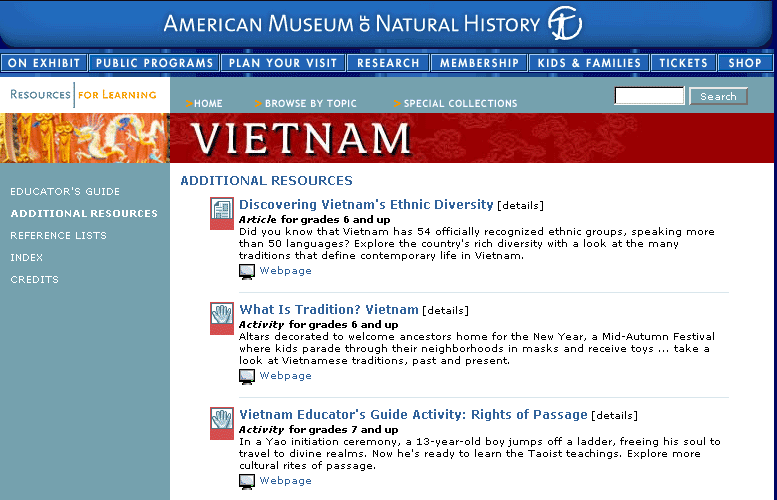The height and width of the screenshot is (500, 777).
Task: Click the Resources for Learning logo
Action: [83, 95]
